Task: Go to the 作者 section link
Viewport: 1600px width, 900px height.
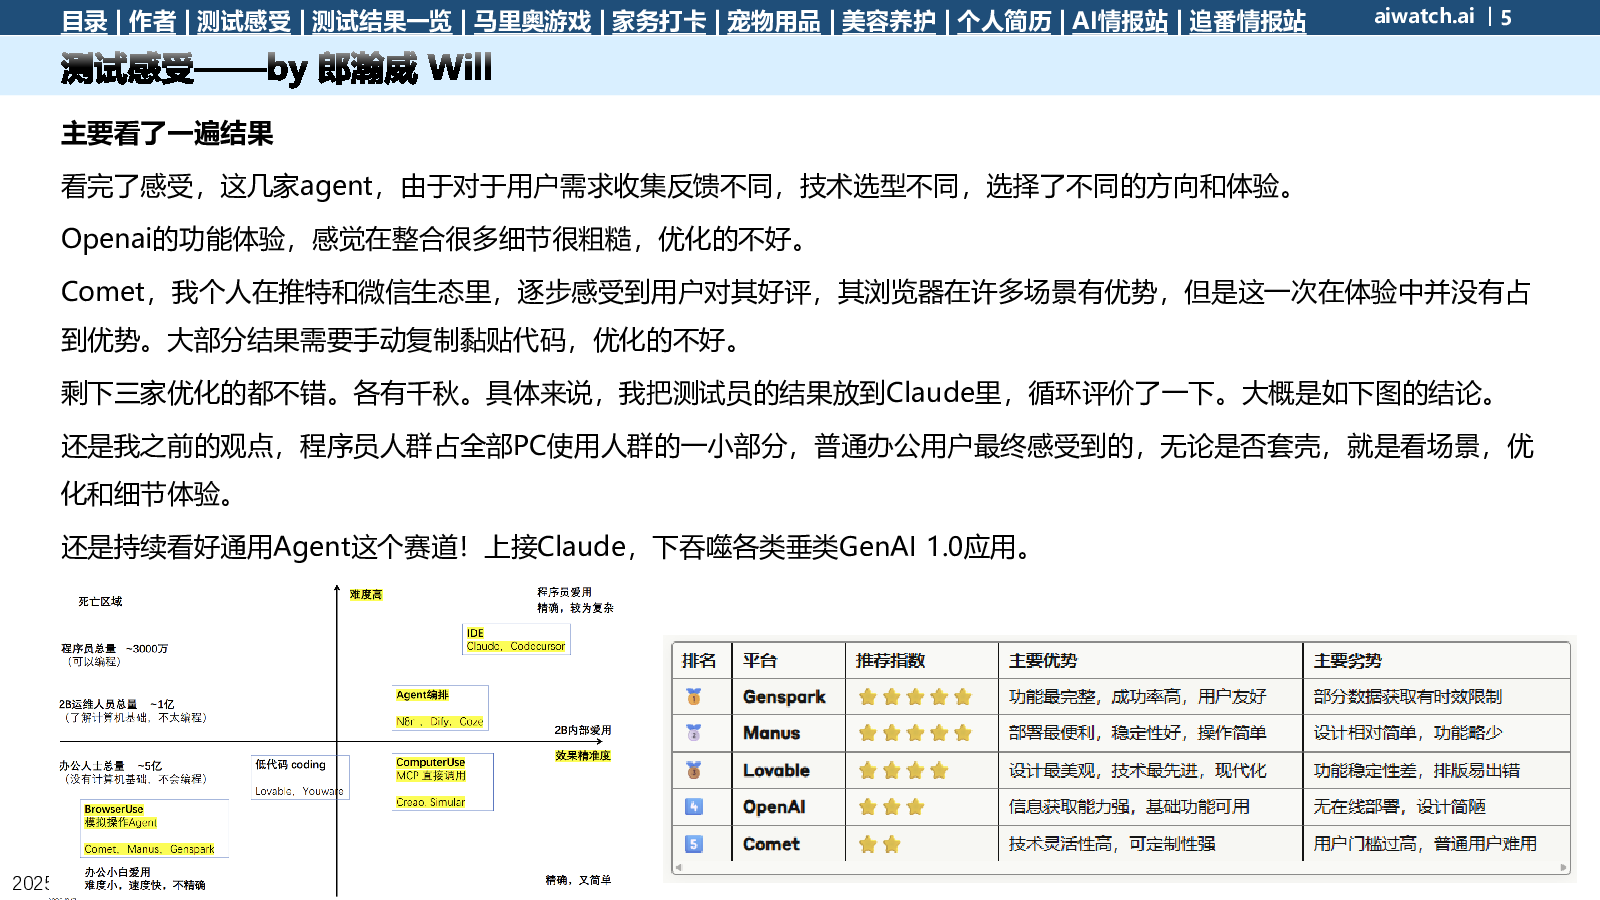Action: 152,21
